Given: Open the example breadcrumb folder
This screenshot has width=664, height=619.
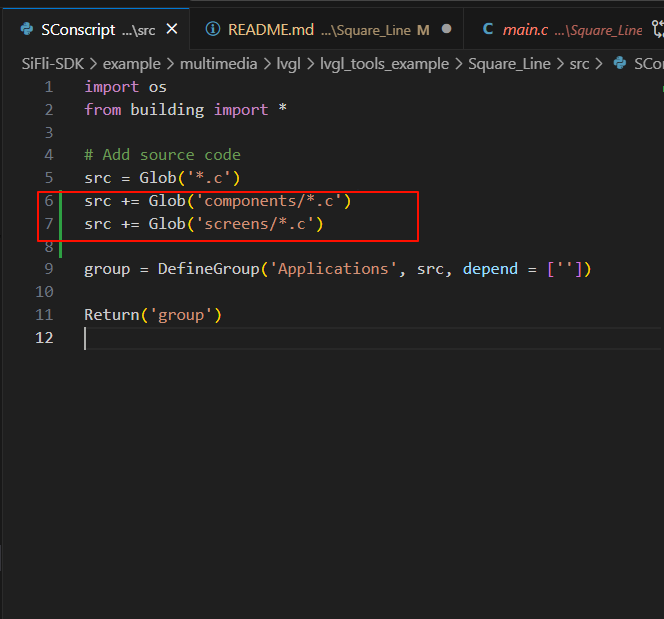Looking at the screenshot, I should click(x=133, y=63).
